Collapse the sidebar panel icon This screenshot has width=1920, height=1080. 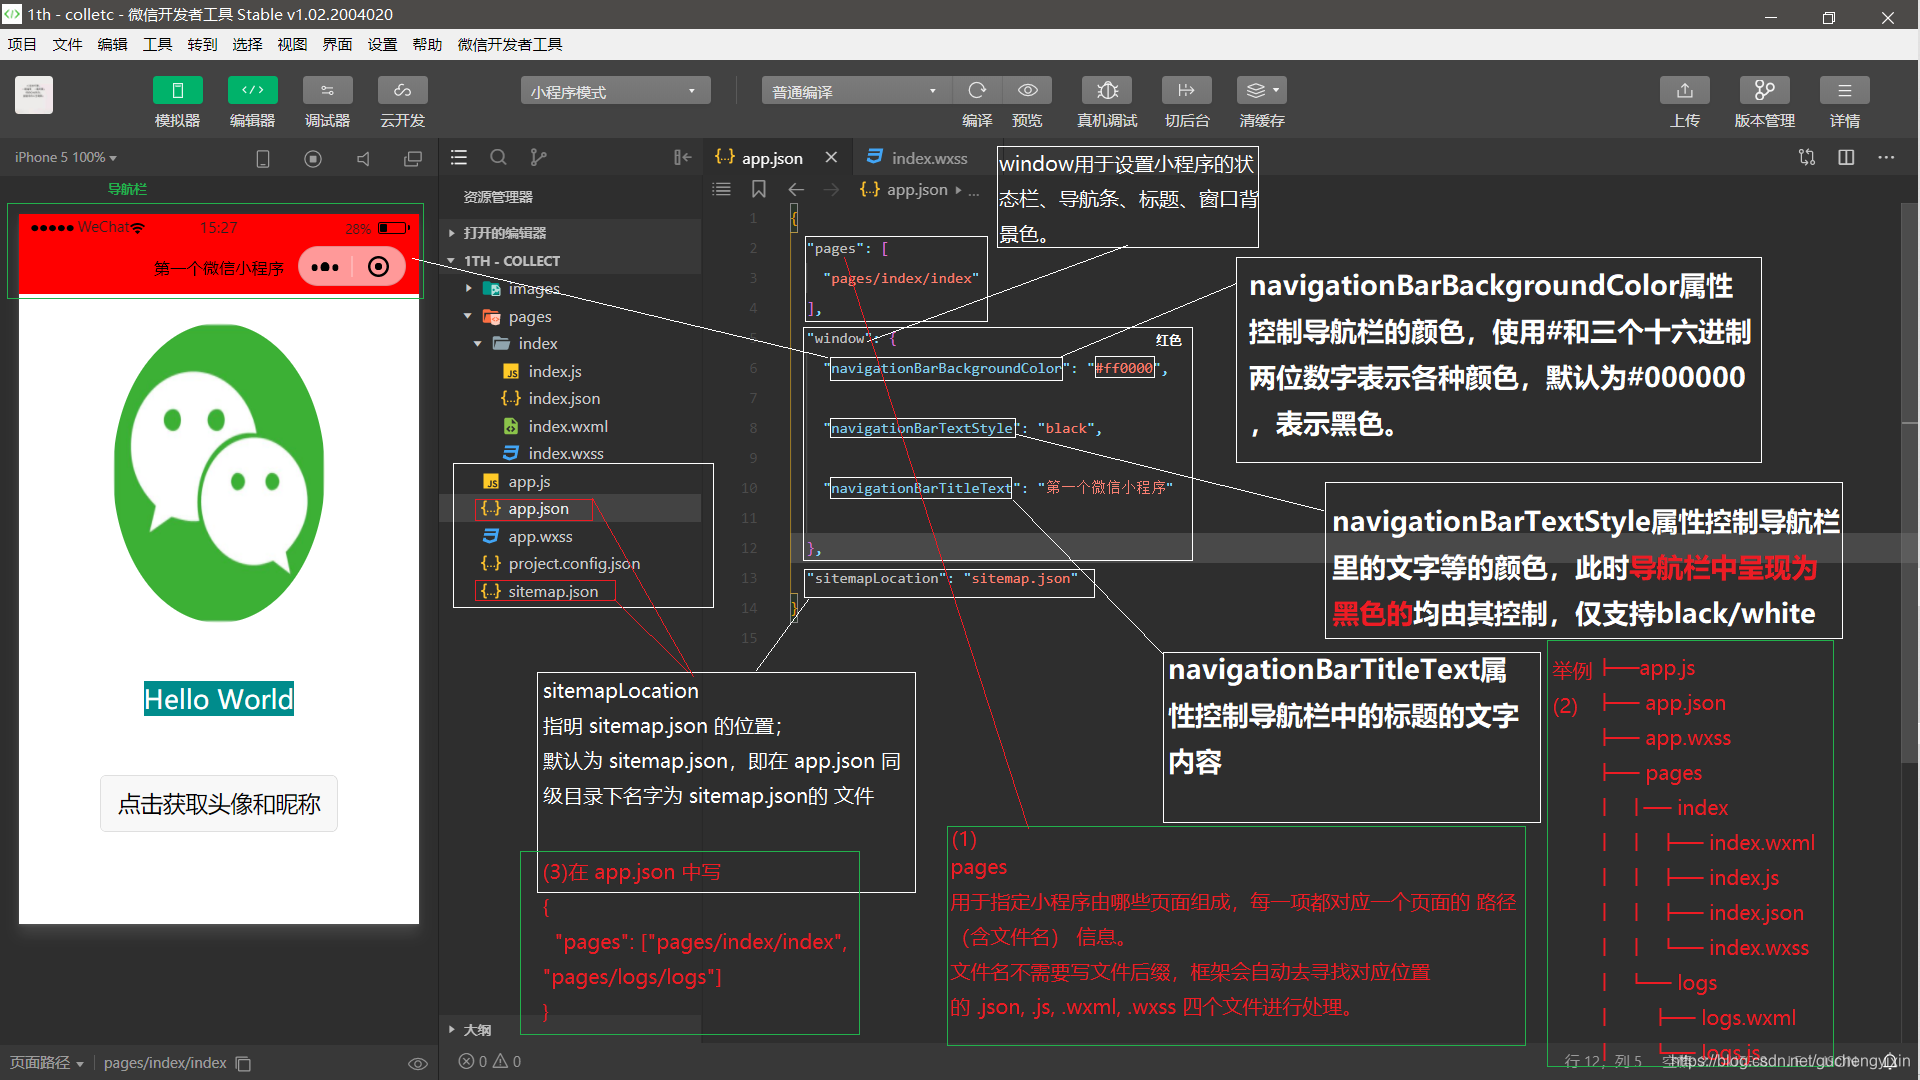(683, 158)
